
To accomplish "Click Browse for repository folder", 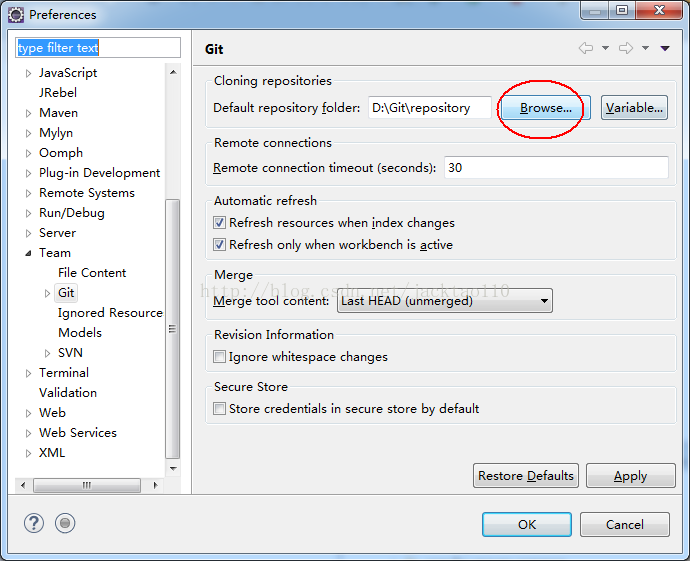I will coord(546,108).
